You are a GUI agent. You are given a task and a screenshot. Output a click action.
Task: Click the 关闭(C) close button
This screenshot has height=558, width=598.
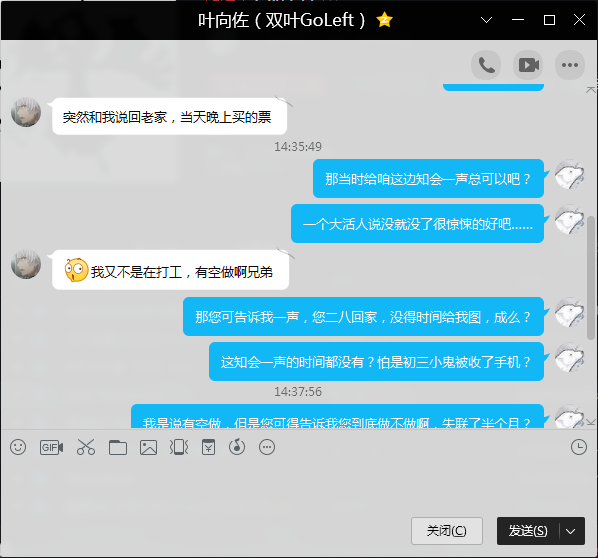pos(447,531)
